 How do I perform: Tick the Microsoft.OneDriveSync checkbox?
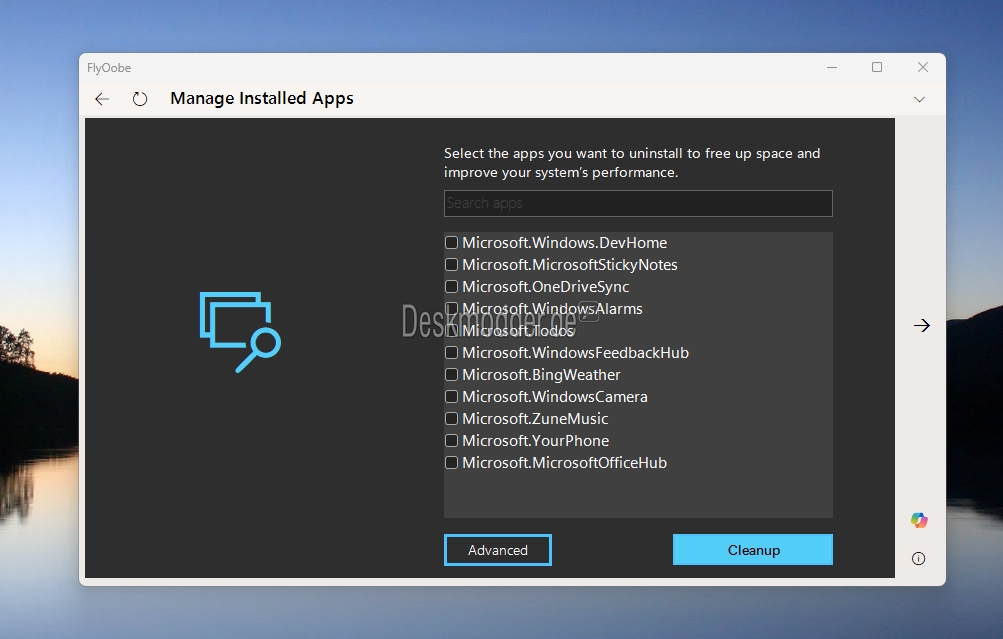pyautogui.click(x=452, y=287)
